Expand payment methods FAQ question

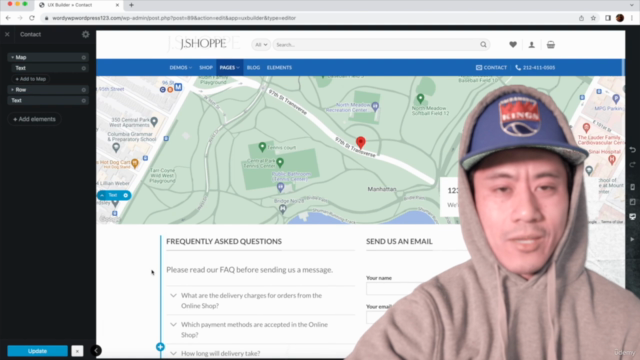click(x=260, y=329)
